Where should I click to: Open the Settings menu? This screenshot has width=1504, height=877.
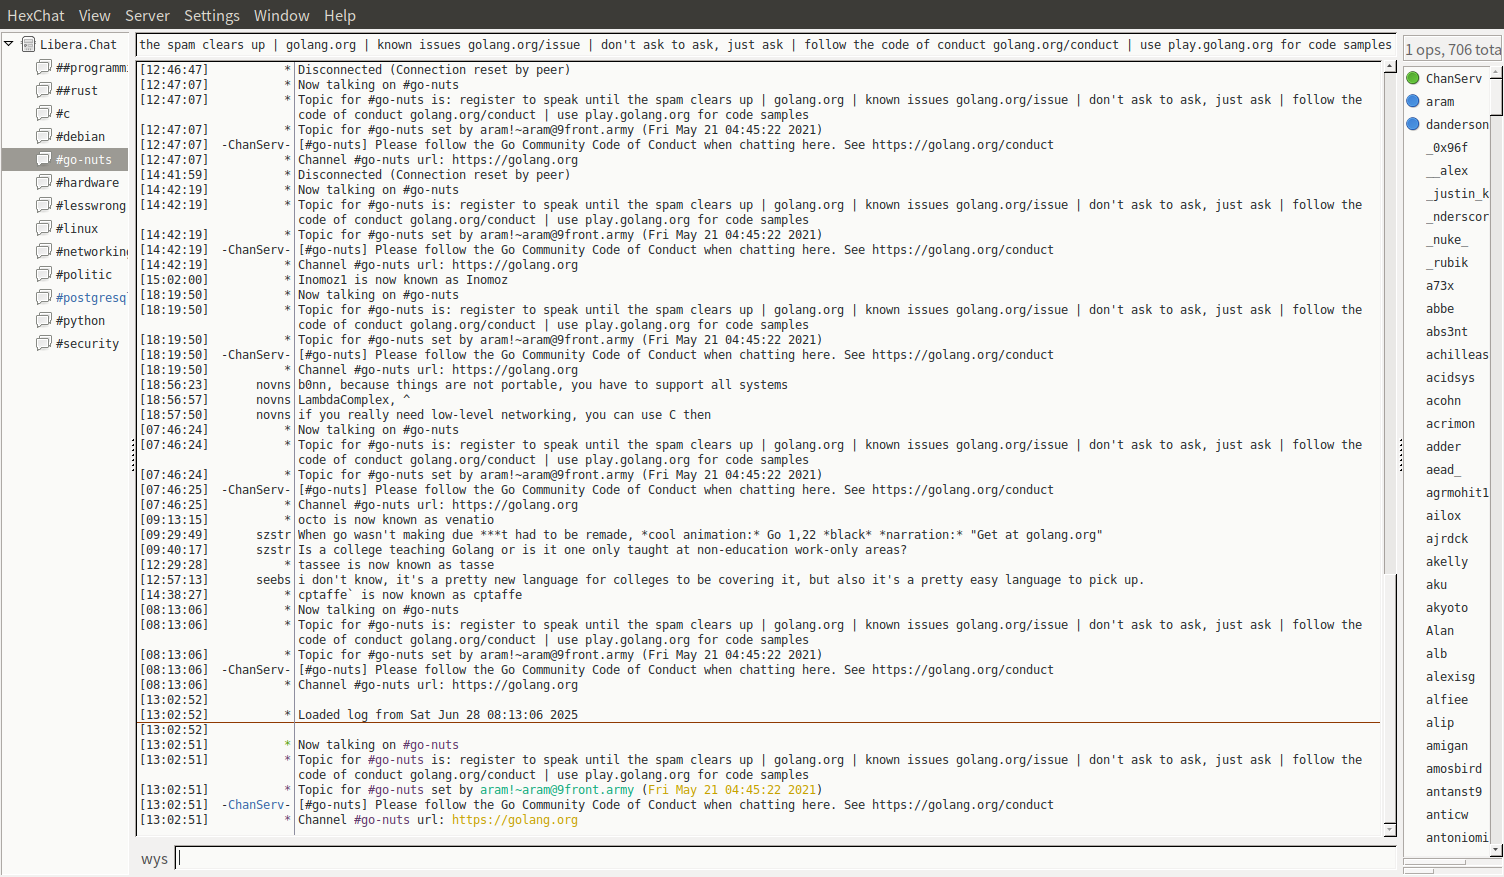pyautogui.click(x=211, y=15)
